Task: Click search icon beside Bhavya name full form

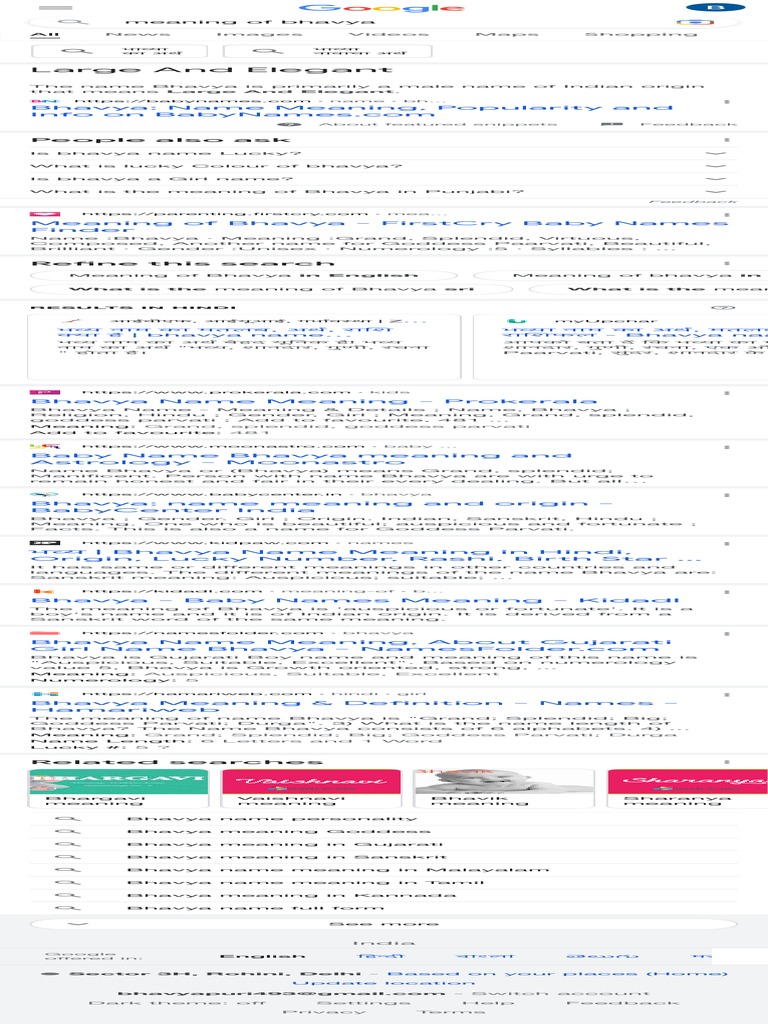Action: 67,908
